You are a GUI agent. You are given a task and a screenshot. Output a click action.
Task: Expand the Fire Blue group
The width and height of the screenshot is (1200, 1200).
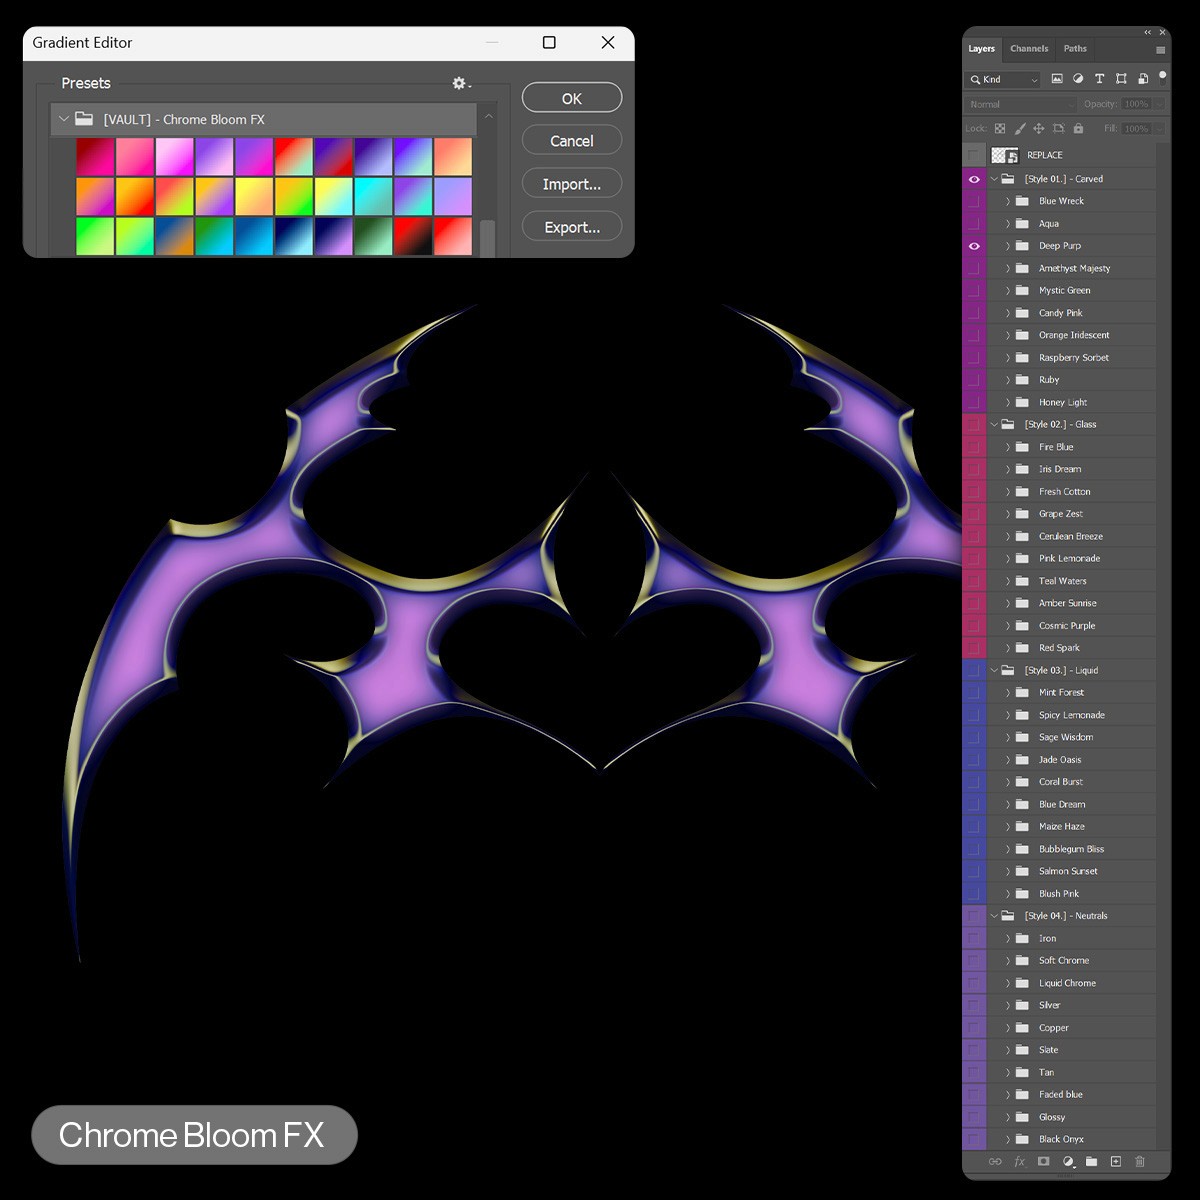[x=1008, y=447]
